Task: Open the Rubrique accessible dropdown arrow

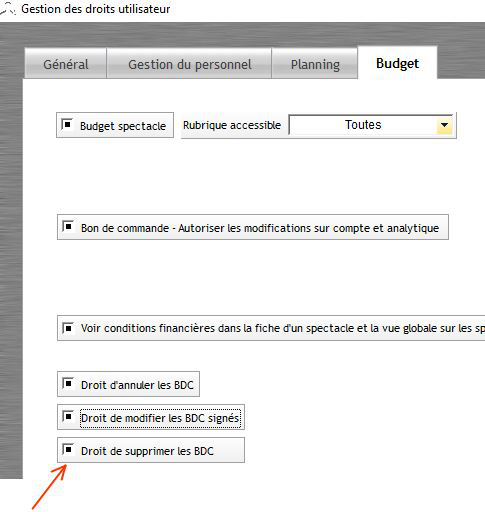Action: pos(444,125)
